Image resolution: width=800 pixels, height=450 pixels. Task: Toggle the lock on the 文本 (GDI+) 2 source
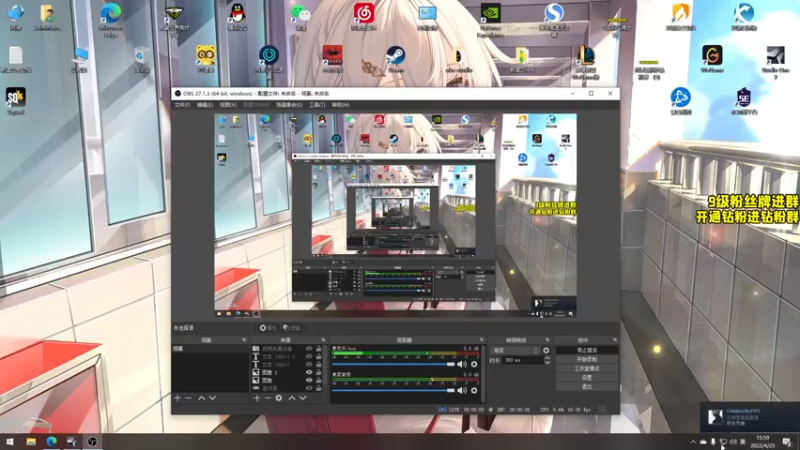pyautogui.click(x=318, y=357)
